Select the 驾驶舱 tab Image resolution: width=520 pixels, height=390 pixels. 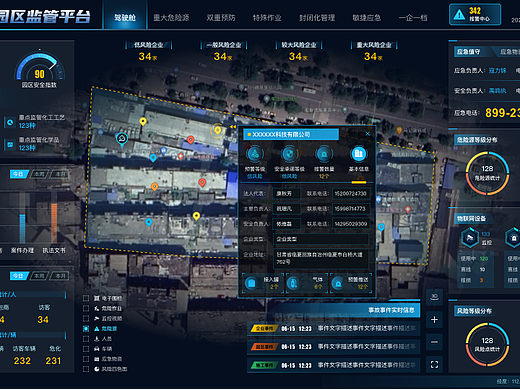[x=125, y=17]
